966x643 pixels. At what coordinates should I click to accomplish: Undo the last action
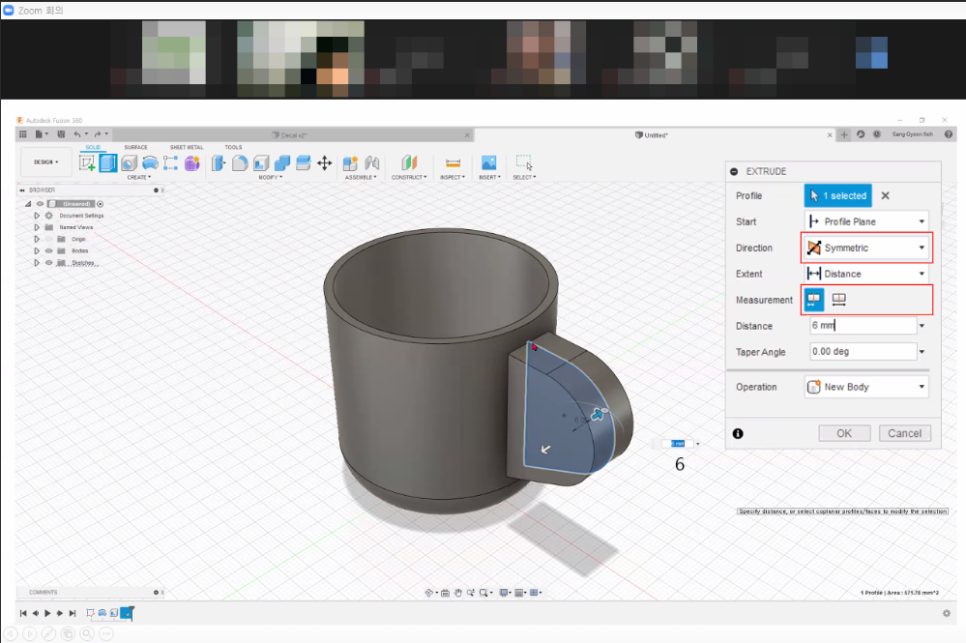77,134
